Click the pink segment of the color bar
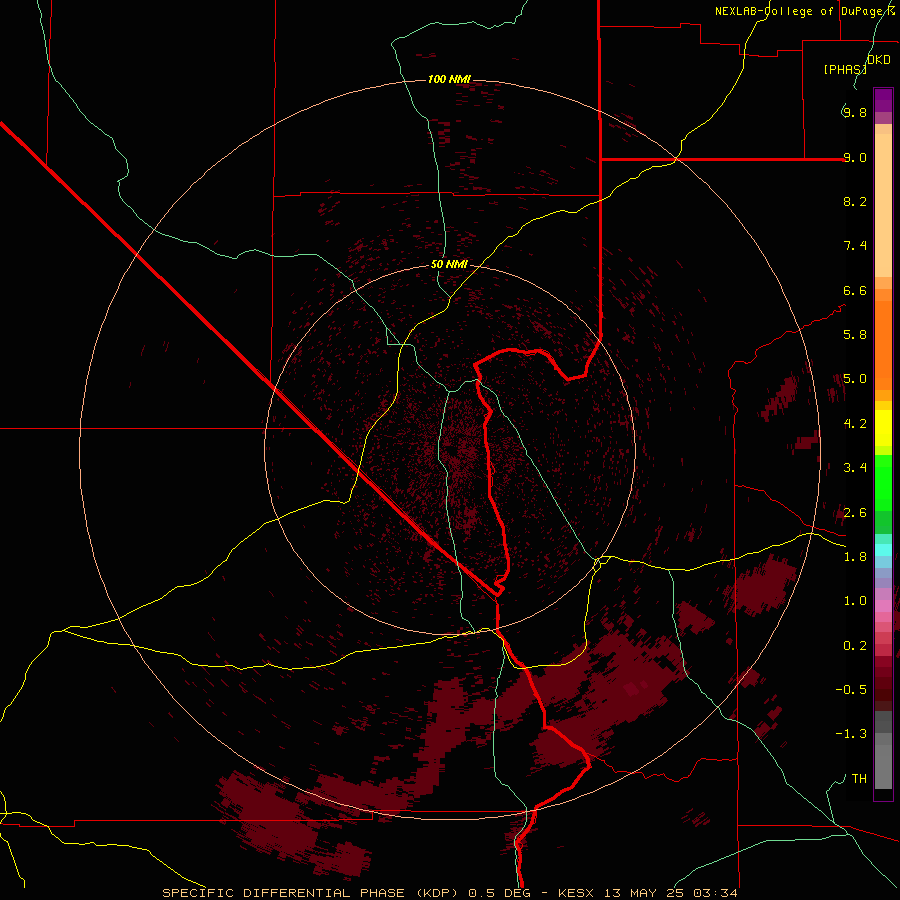 pos(883,606)
